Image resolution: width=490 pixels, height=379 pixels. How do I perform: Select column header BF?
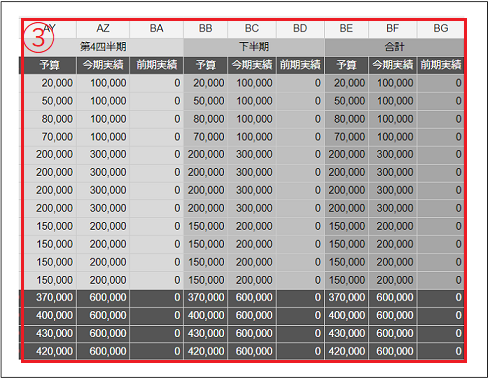393,29
